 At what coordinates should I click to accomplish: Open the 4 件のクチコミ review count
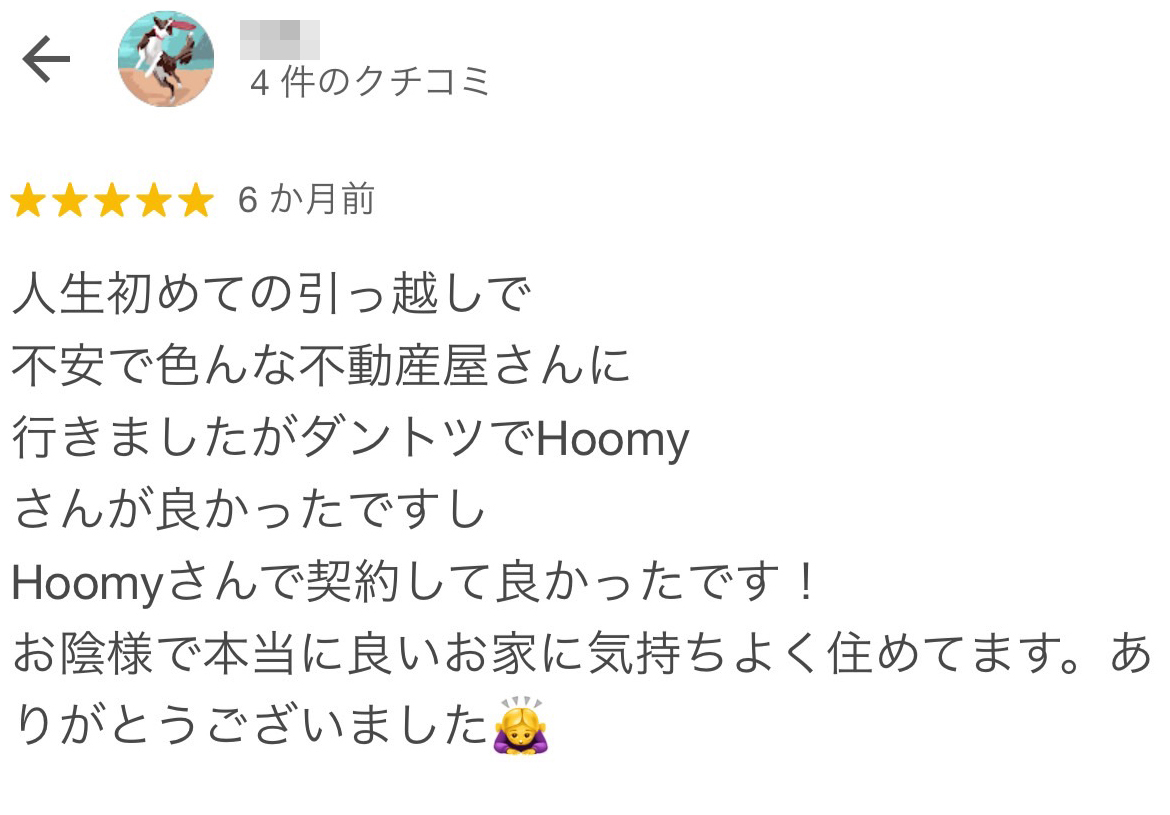click(x=370, y=81)
